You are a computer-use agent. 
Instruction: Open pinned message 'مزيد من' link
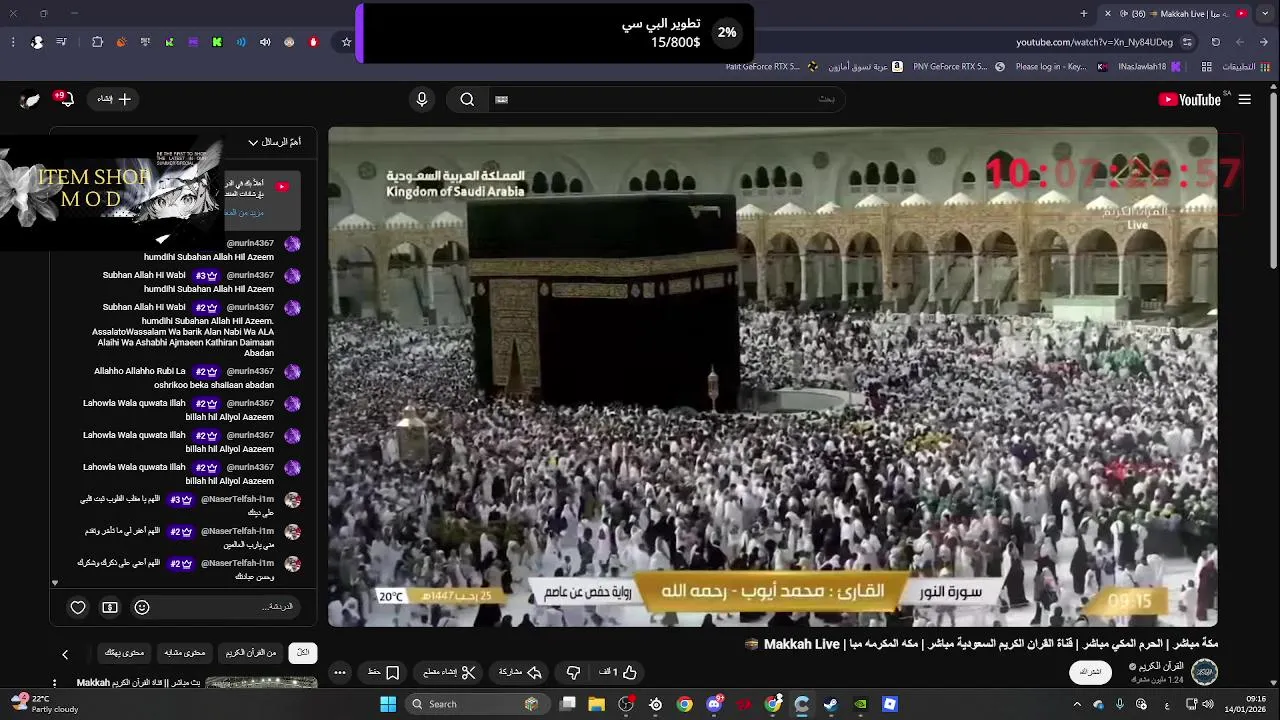244,212
